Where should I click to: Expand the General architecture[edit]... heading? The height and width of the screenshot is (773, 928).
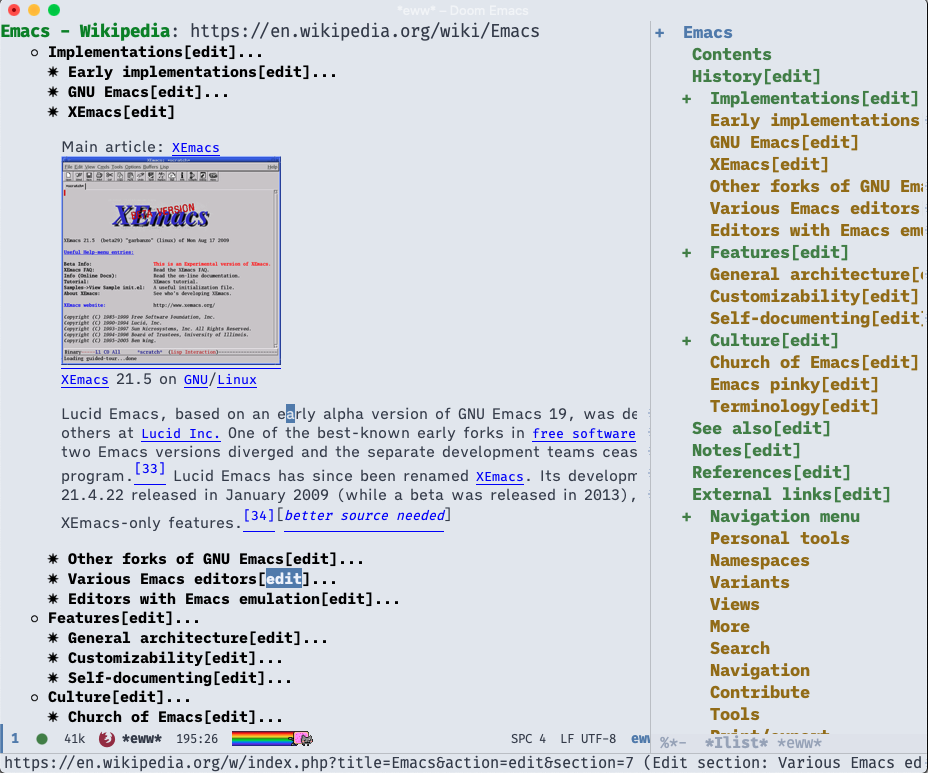pos(197,638)
